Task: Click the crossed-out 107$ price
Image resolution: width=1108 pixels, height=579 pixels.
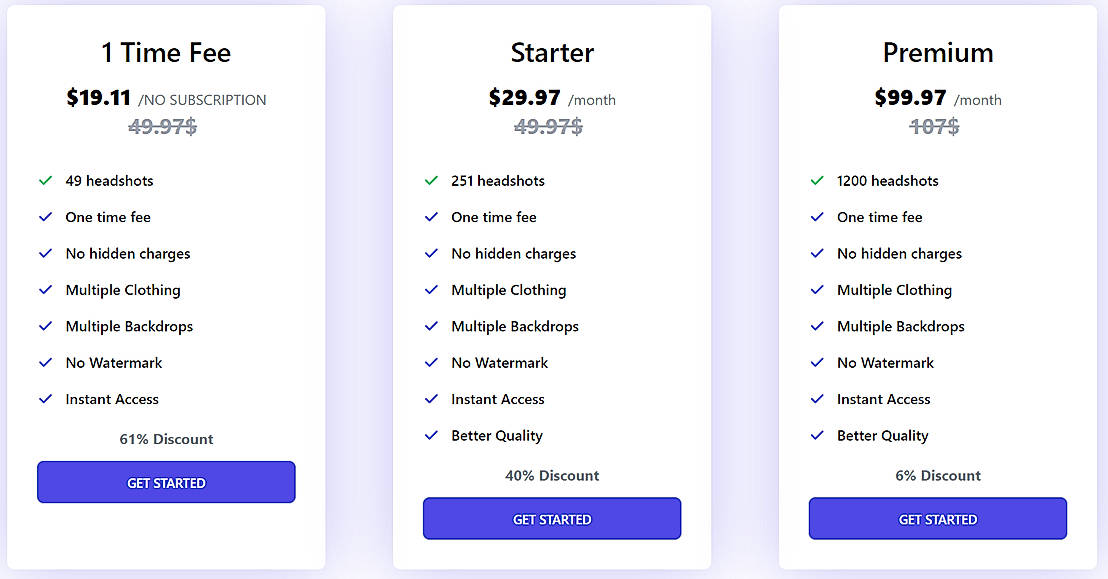Action: pos(934,127)
